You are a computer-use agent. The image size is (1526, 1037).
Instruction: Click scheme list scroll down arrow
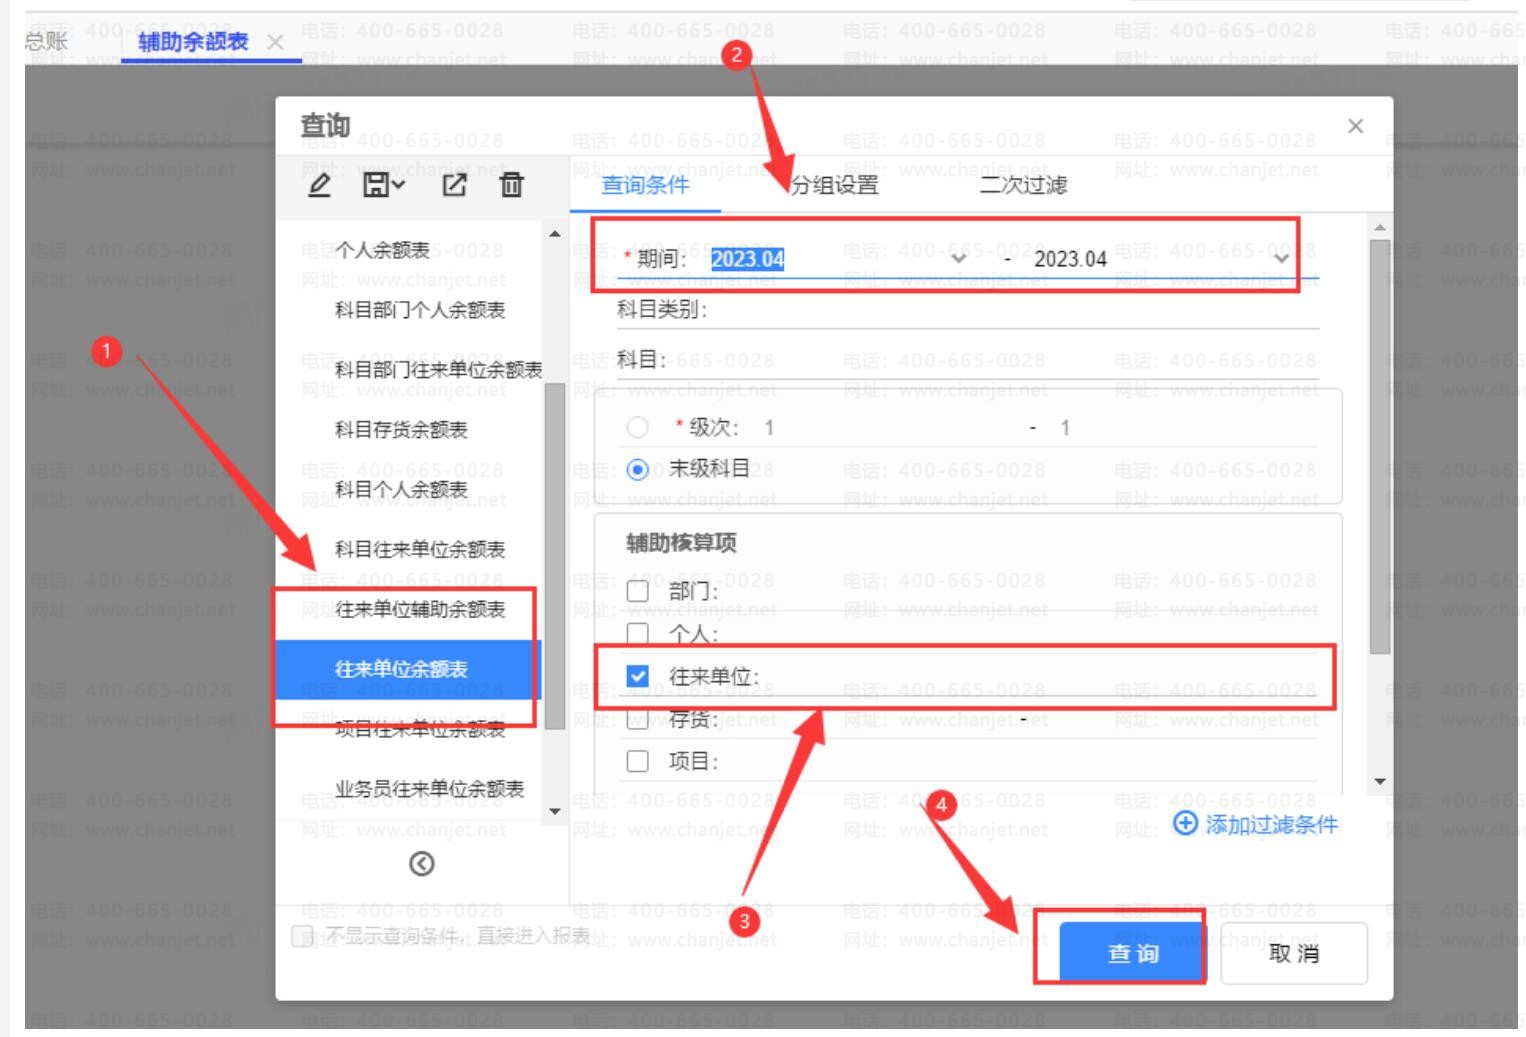tap(555, 811)
